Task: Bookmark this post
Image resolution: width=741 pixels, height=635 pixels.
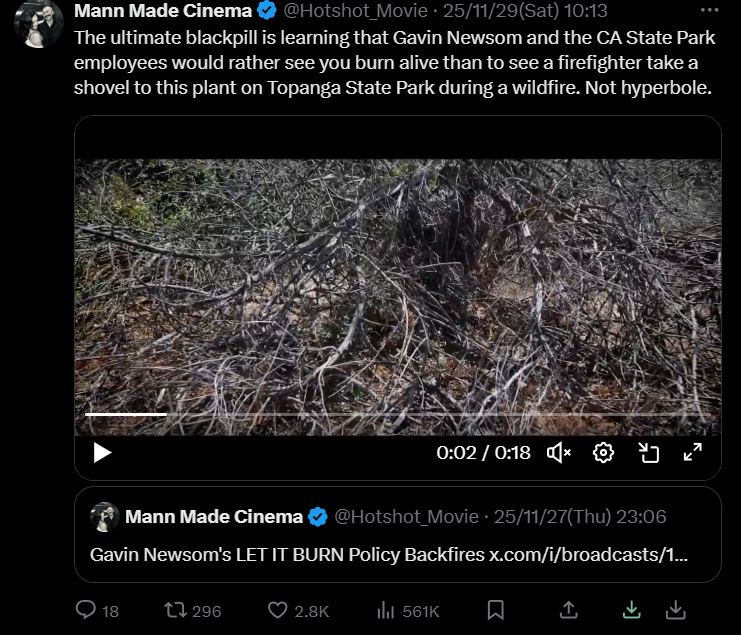Action: click(x=496, y=610)
